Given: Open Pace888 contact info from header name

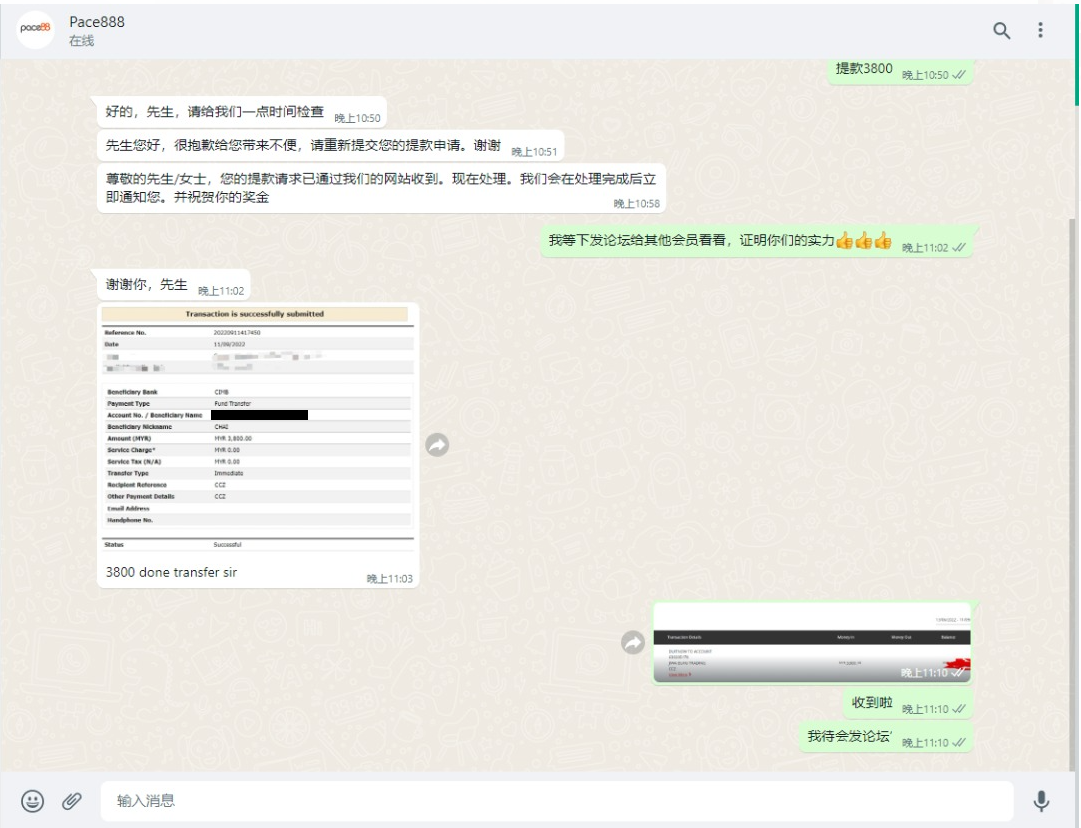Looking at the screenshot, I should tap(97, 22).
